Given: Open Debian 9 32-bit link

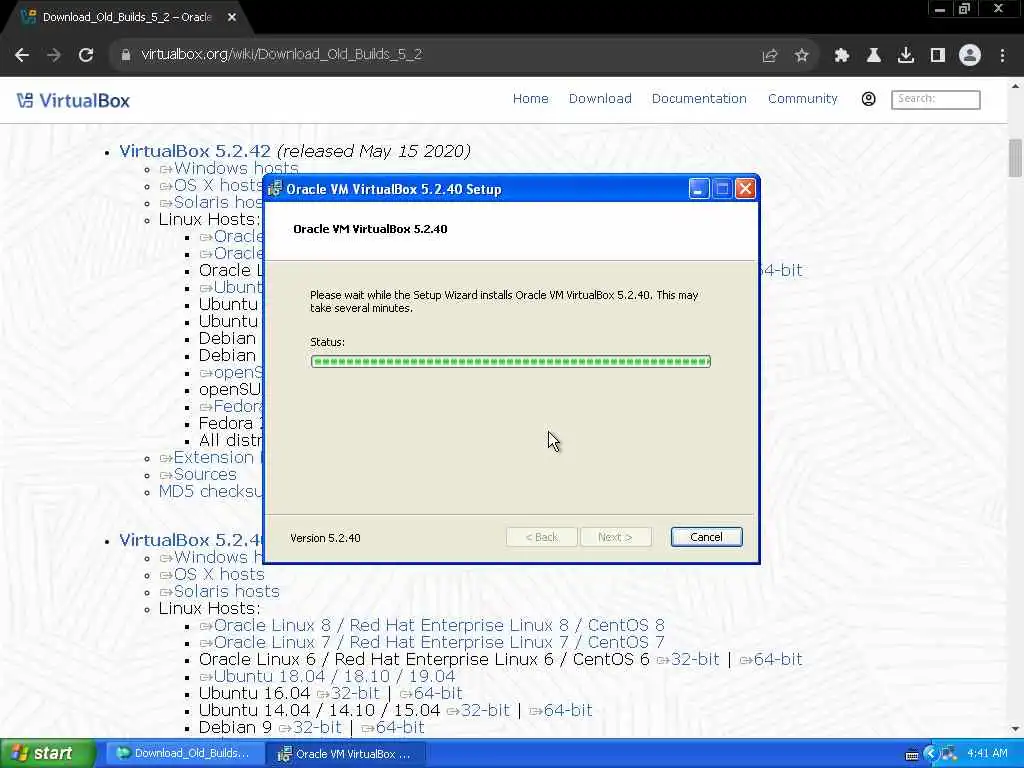Looking at the screenshot, I should [310, 728].
